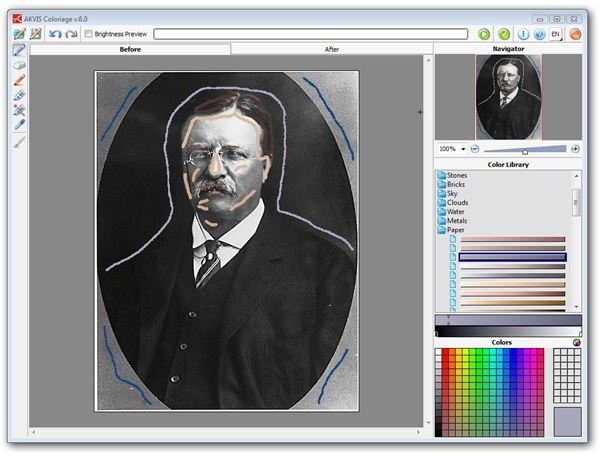Select the Eyedropper tool
This screenshot has width=600, height=456.
(x=19, y=124)
